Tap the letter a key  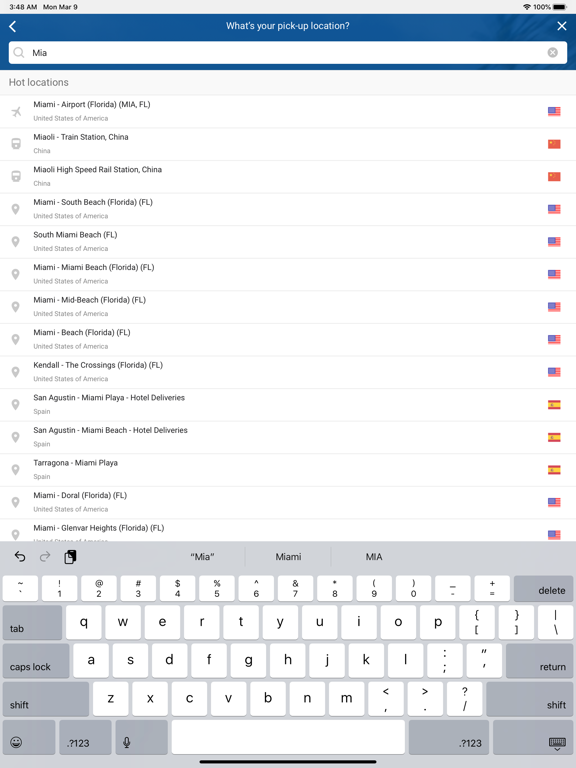[91, 661]
